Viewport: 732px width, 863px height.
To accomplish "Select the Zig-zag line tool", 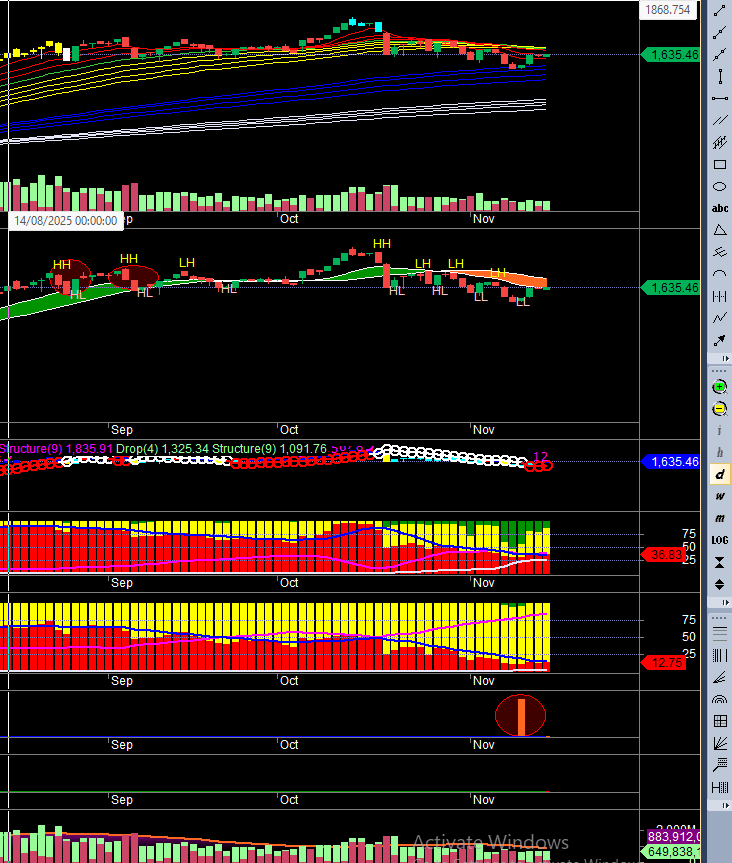I will click(719, 319).
